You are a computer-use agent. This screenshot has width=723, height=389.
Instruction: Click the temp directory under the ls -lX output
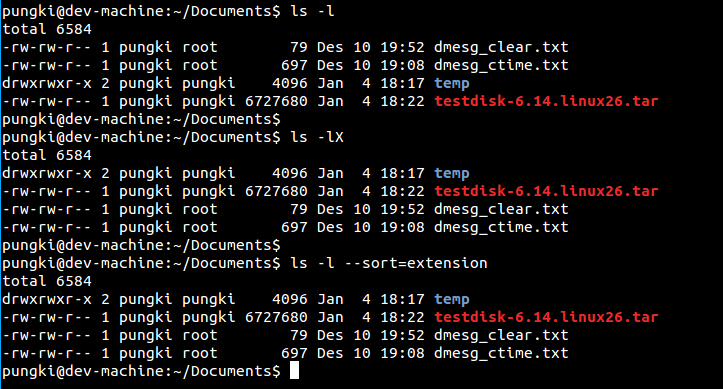(x=452, y=173)
